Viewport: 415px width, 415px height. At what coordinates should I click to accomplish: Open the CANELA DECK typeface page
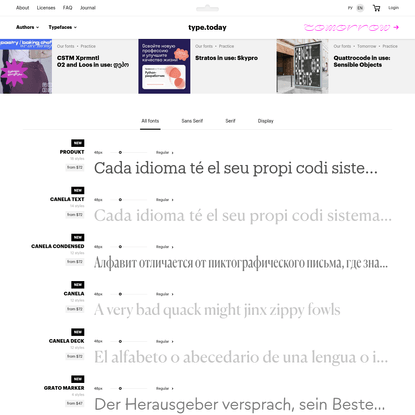[66, 341]
